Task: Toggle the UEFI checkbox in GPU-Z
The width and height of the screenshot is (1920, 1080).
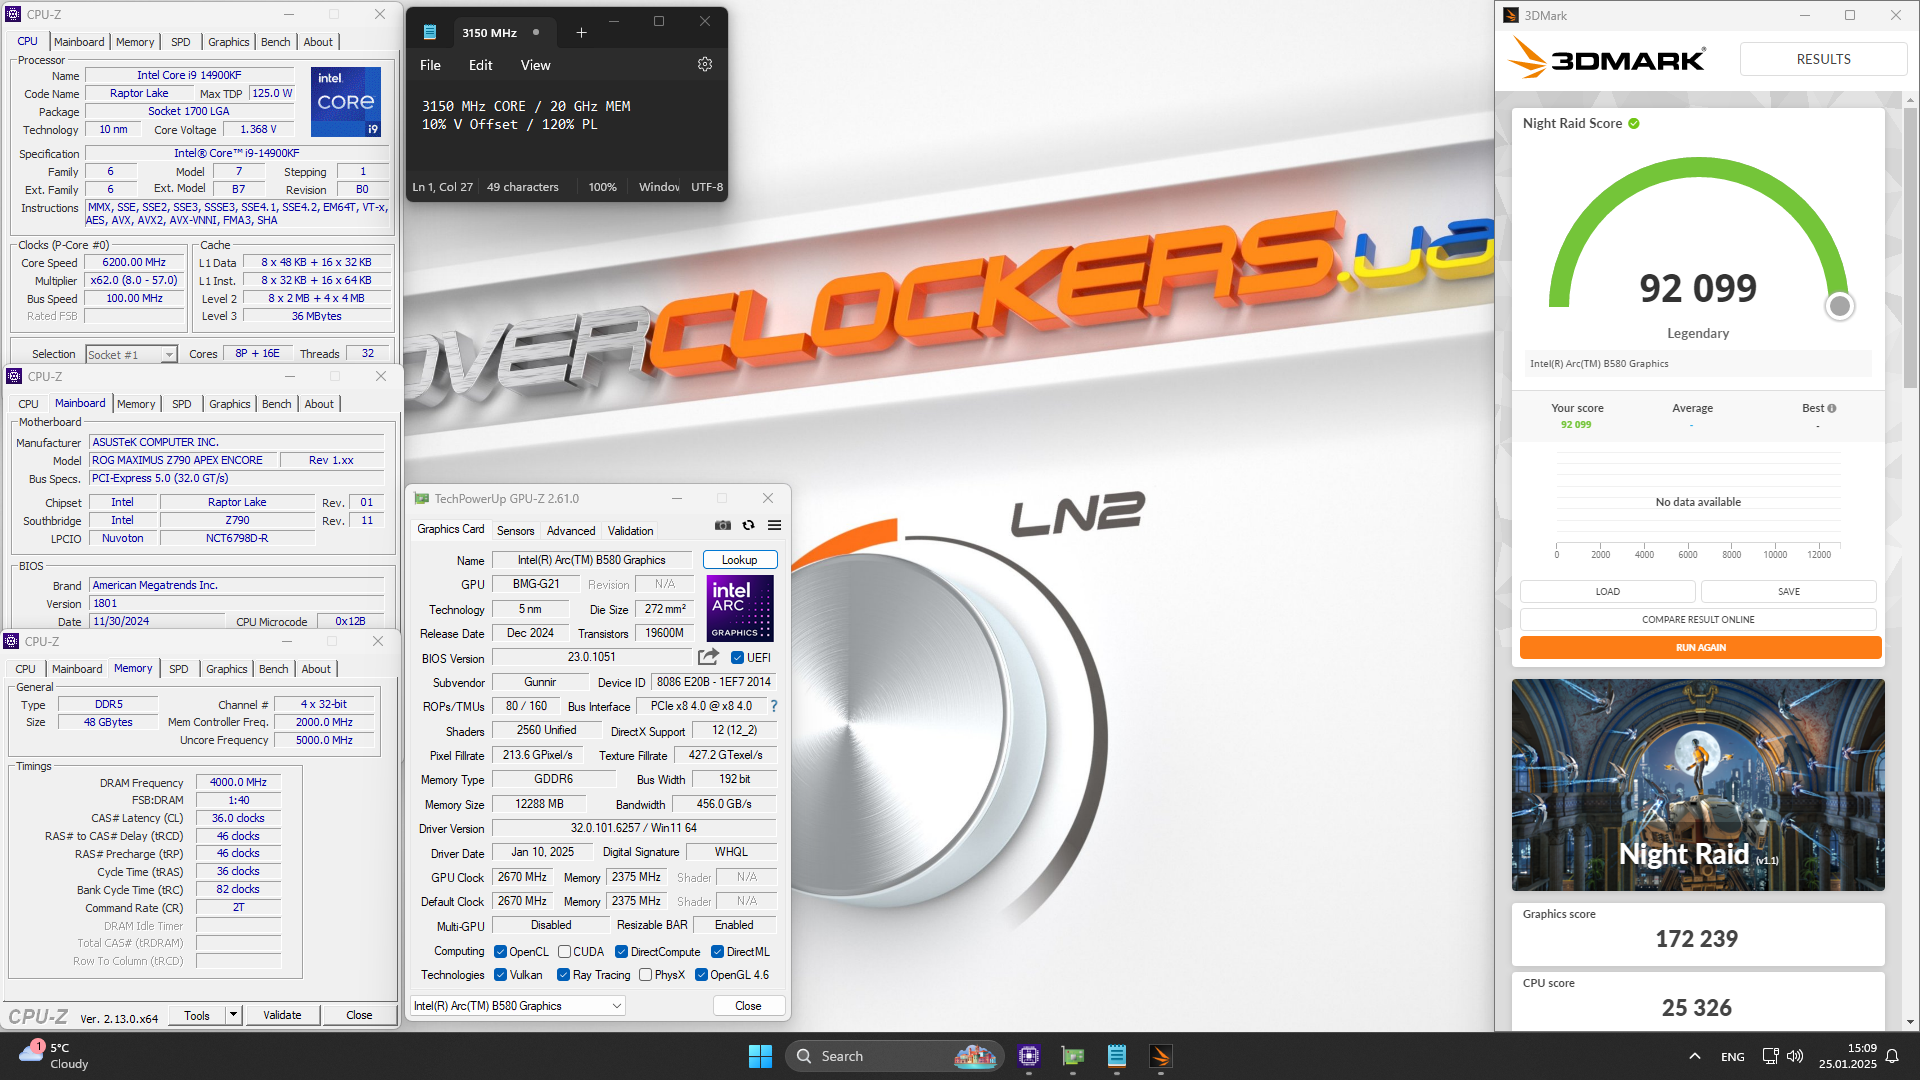Action: click(737, 657)
